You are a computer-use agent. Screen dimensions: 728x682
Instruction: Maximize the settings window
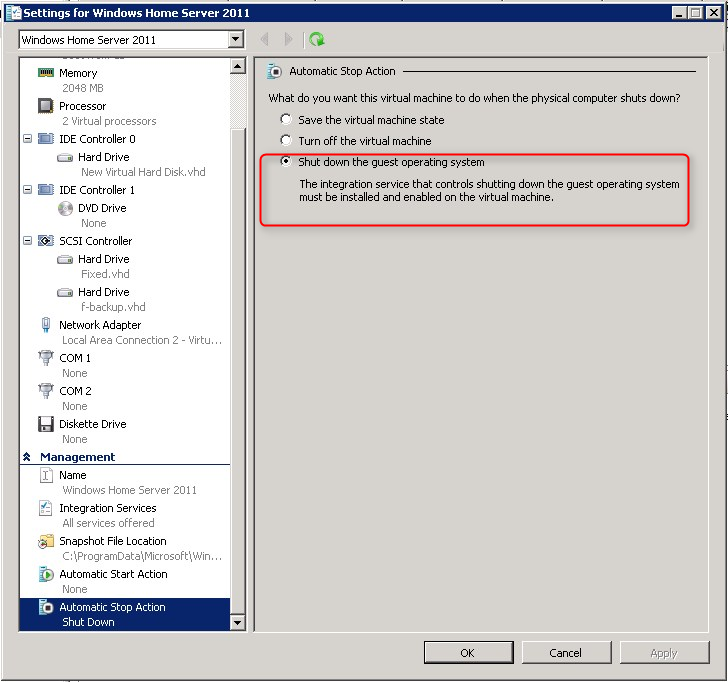click(x=696, y=13)
